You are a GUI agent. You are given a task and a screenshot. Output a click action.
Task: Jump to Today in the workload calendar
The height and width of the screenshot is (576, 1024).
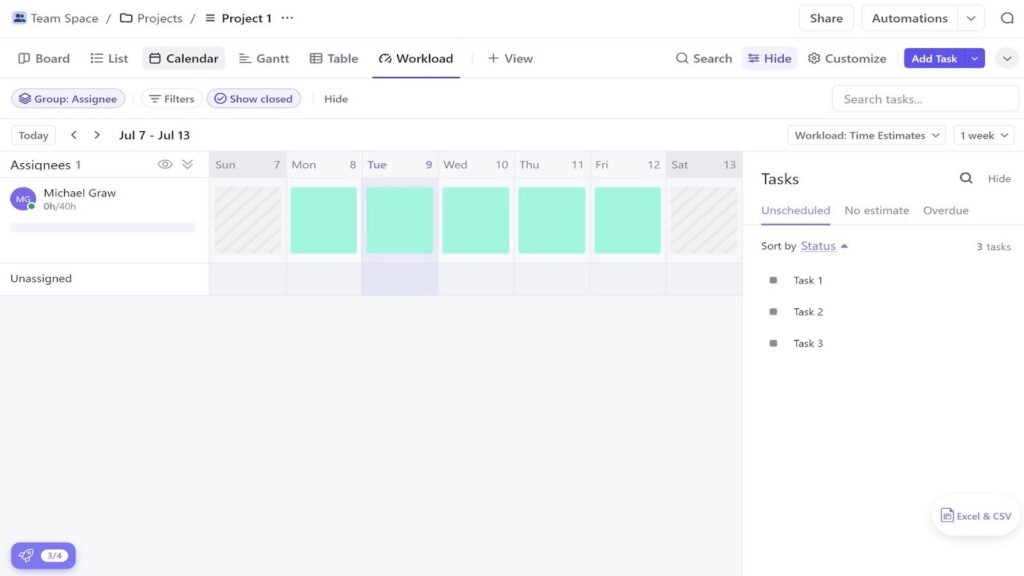[33, 135]
